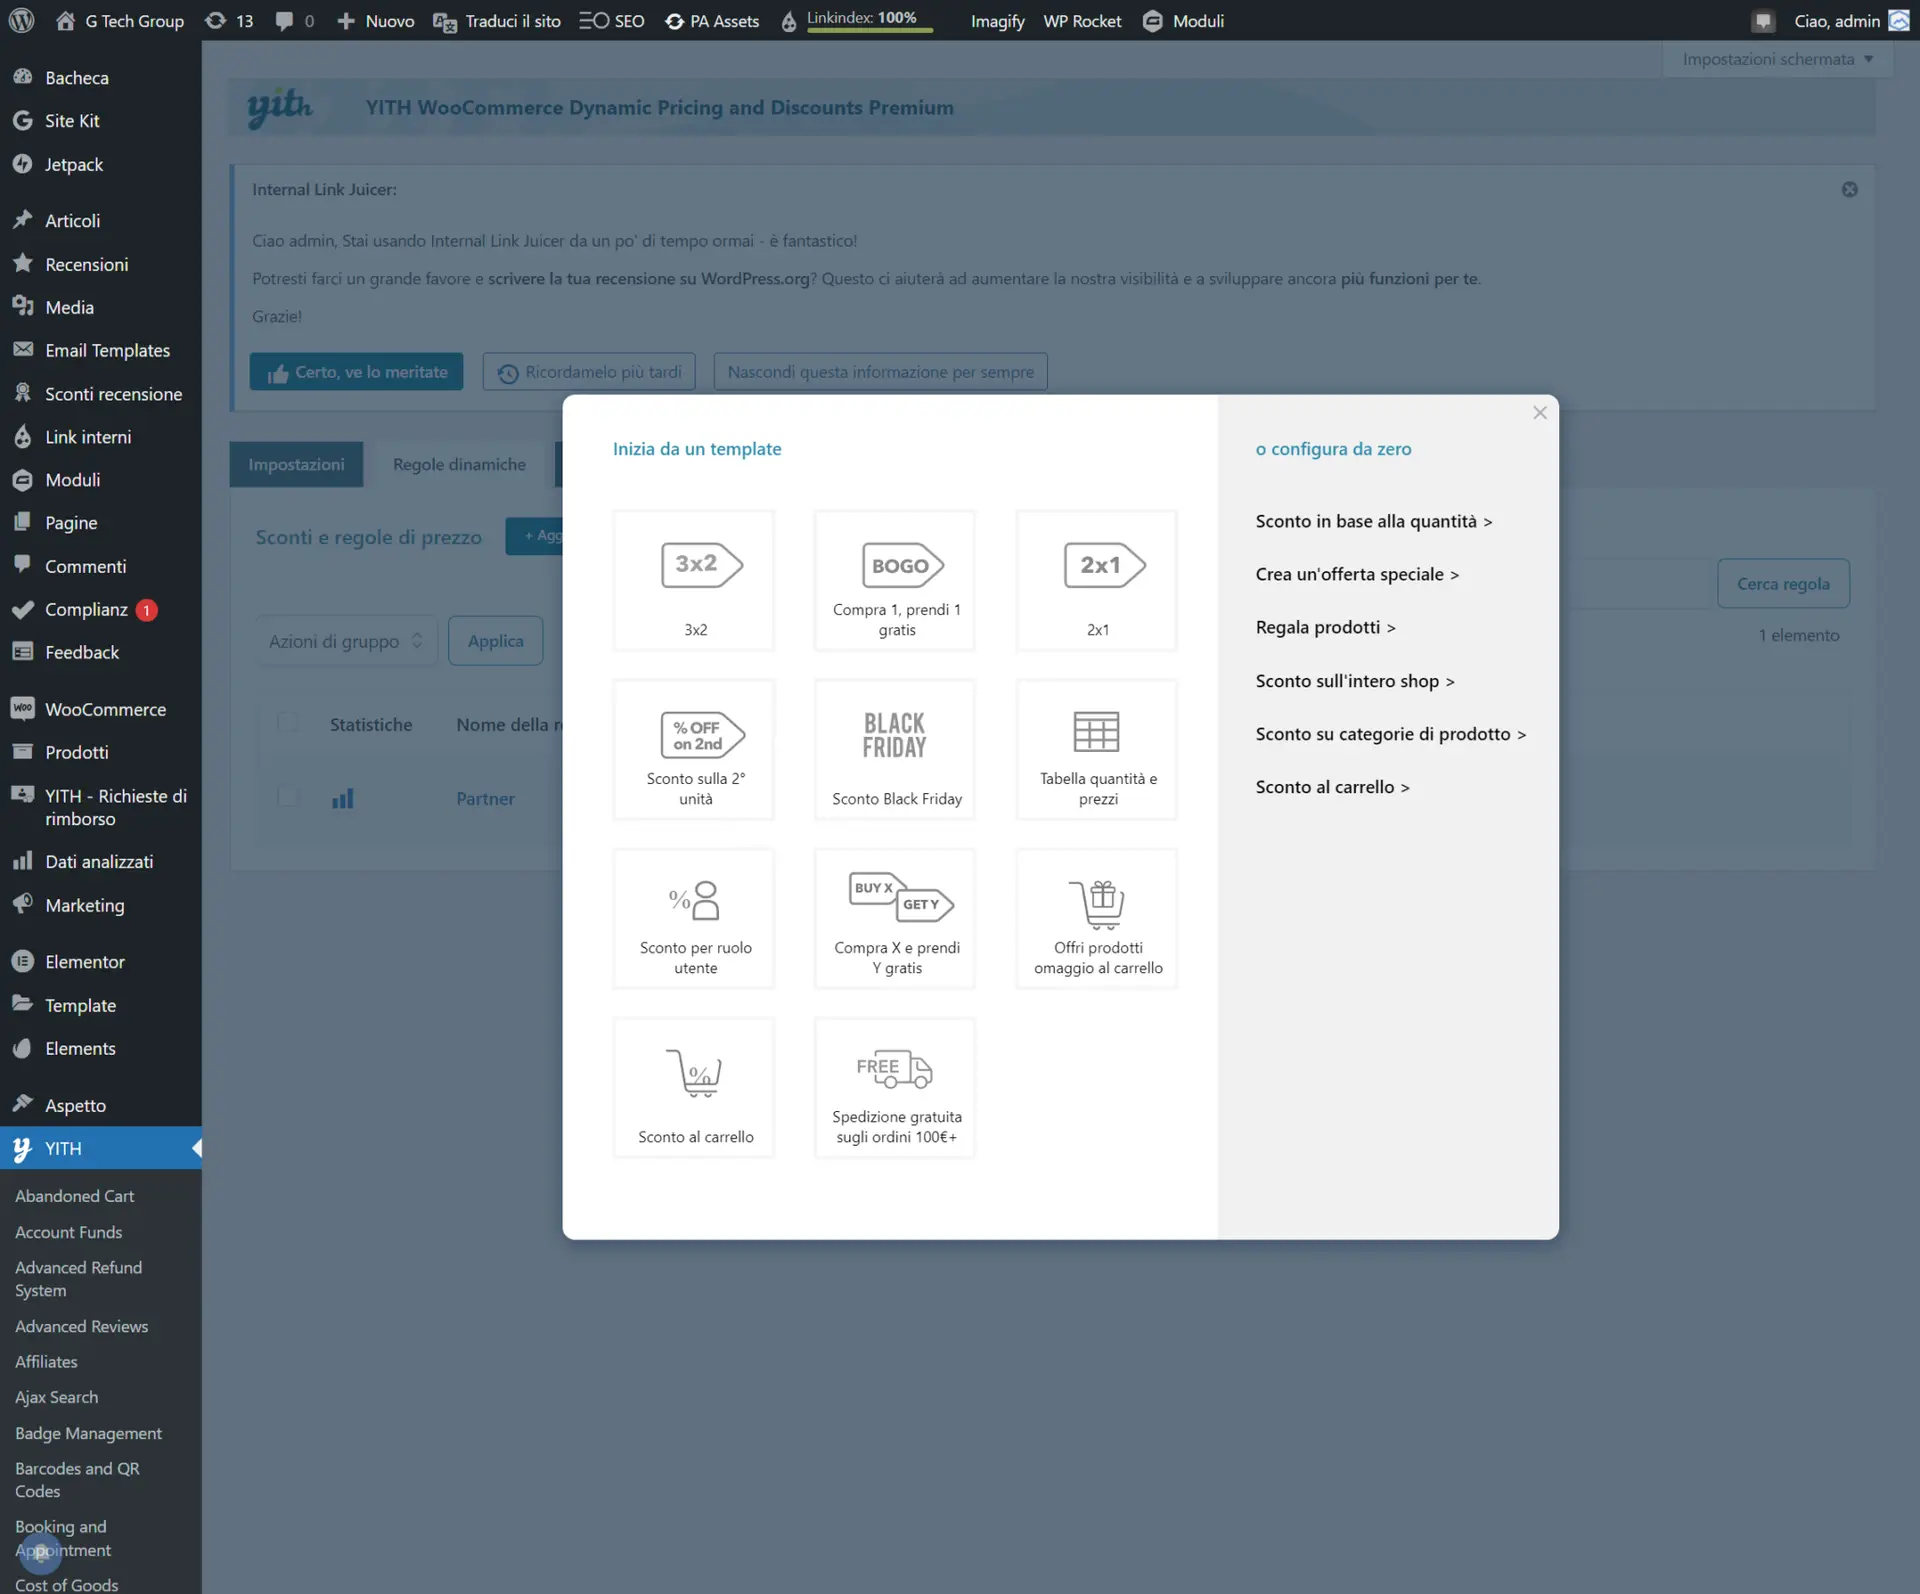Open WooCommerce from its sidebar icon
The width and height of the screenshot is (1920, 1594).
tap(23, 708)
